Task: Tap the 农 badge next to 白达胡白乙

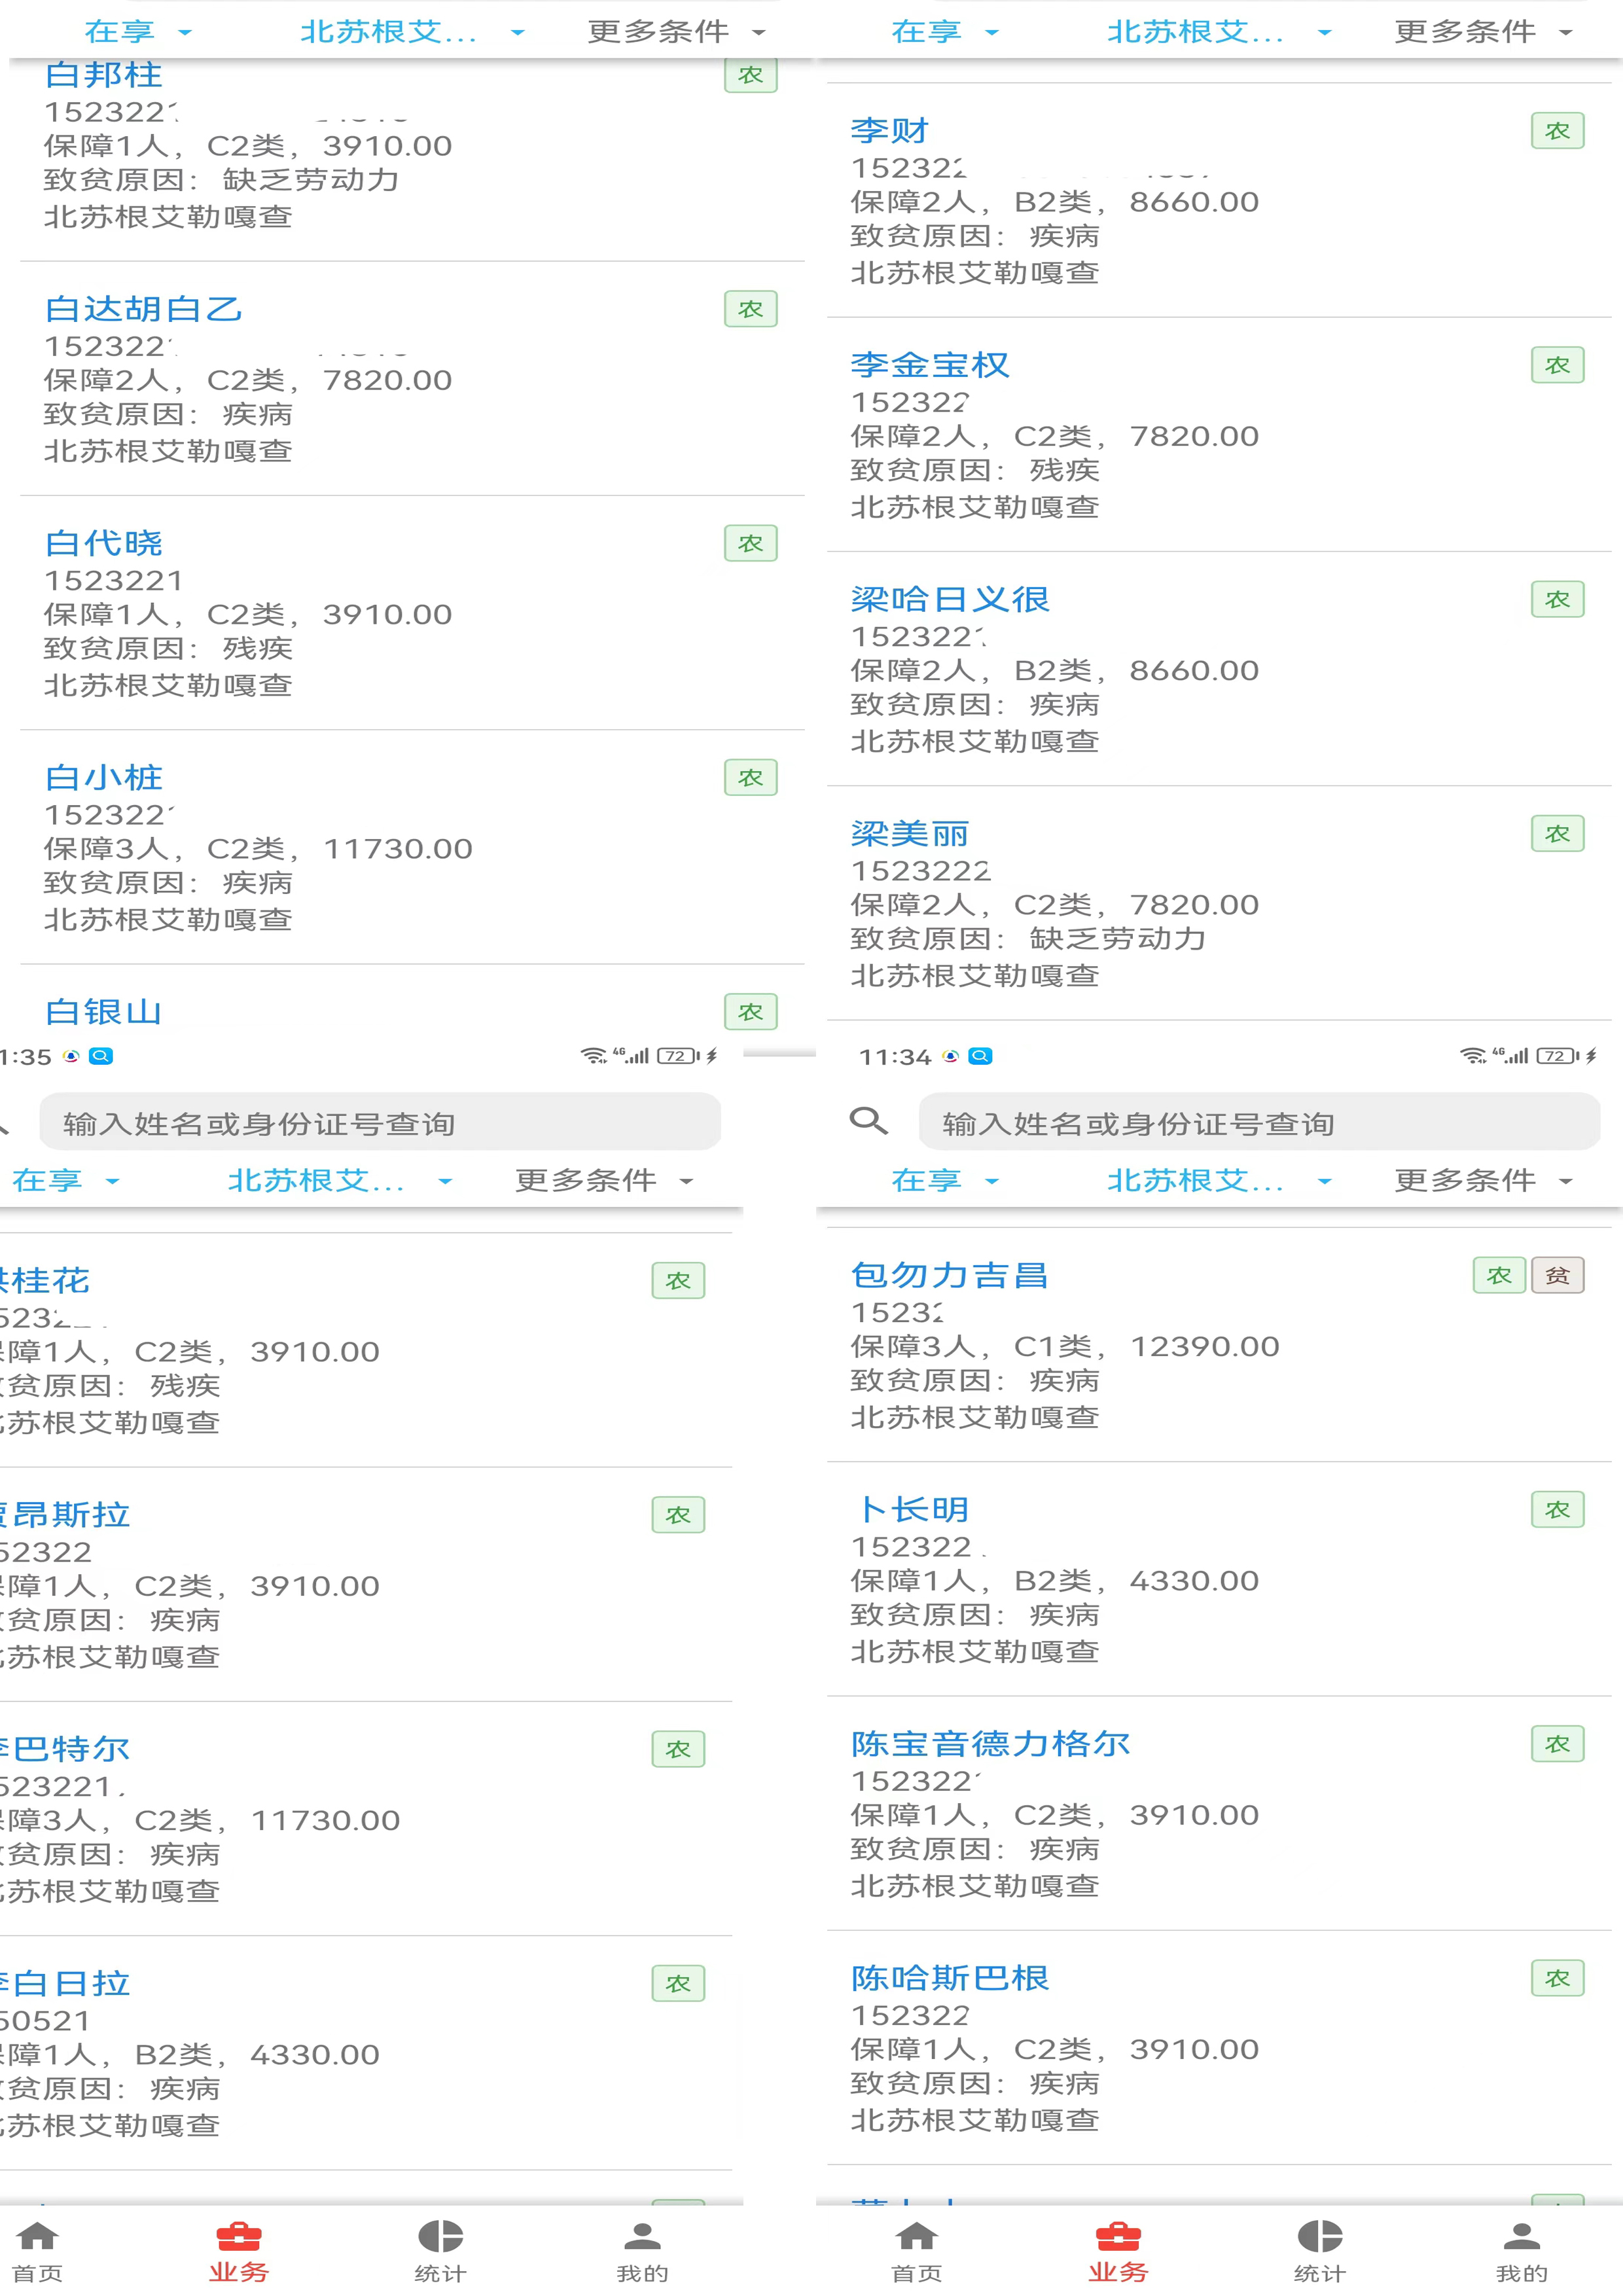Action: (x=750, y=309)
